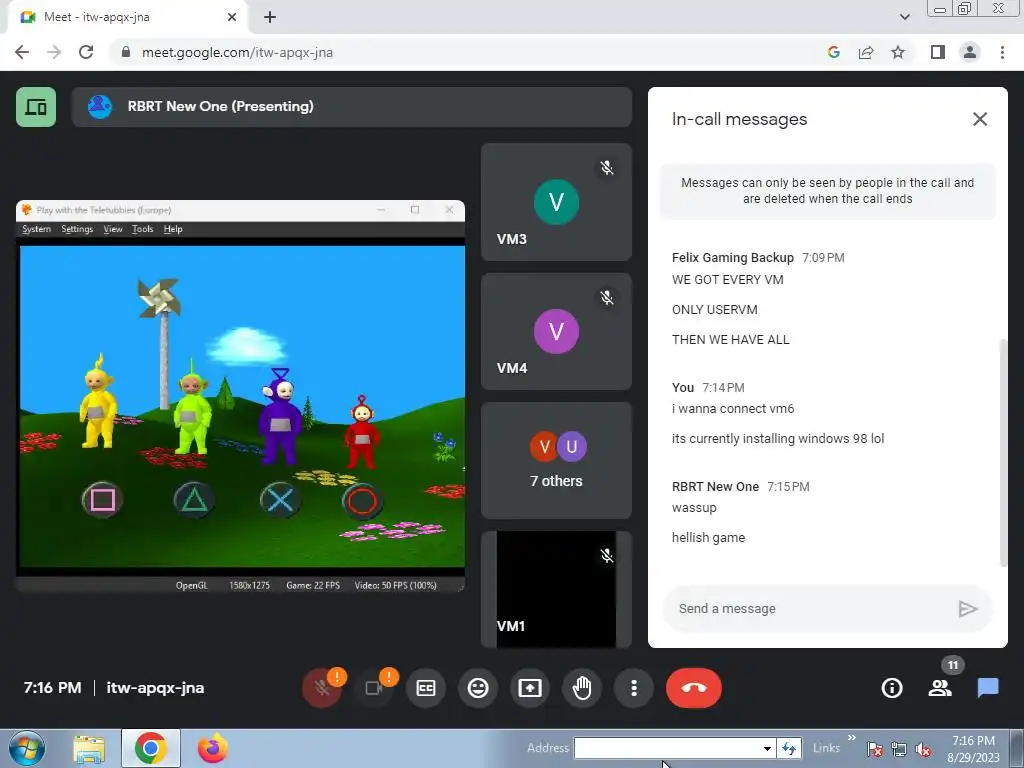Open meeting details info icon
Viewport: 1024px width, 768px height.
coord(892,688)
